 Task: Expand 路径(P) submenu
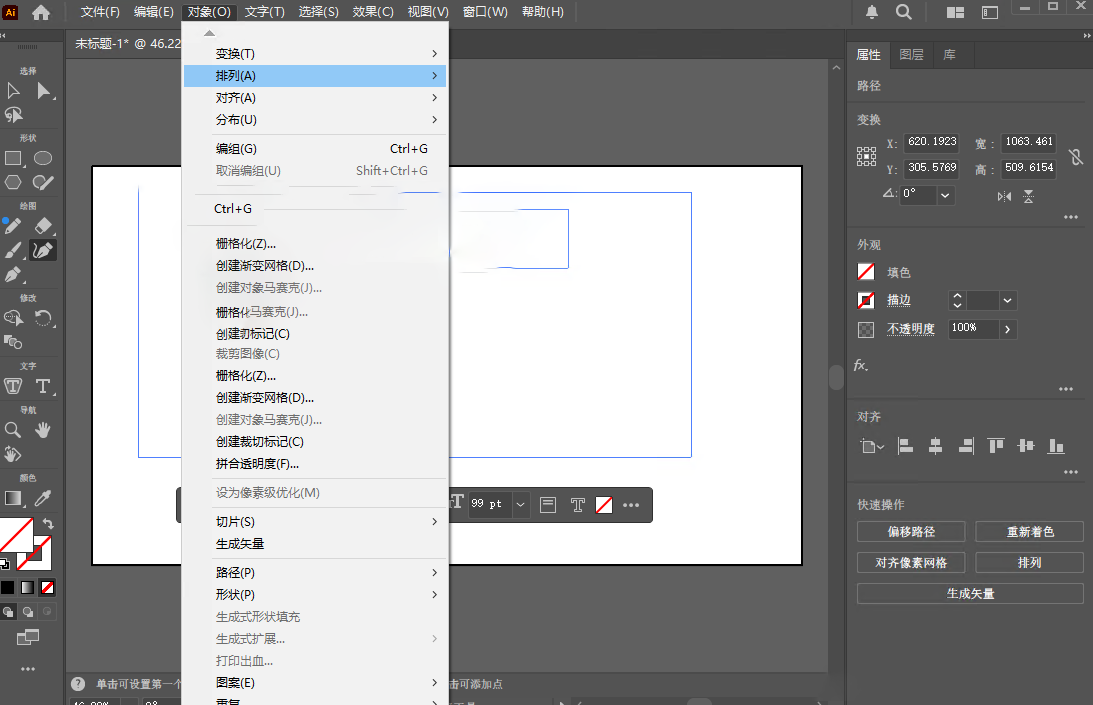pos(315,573)
